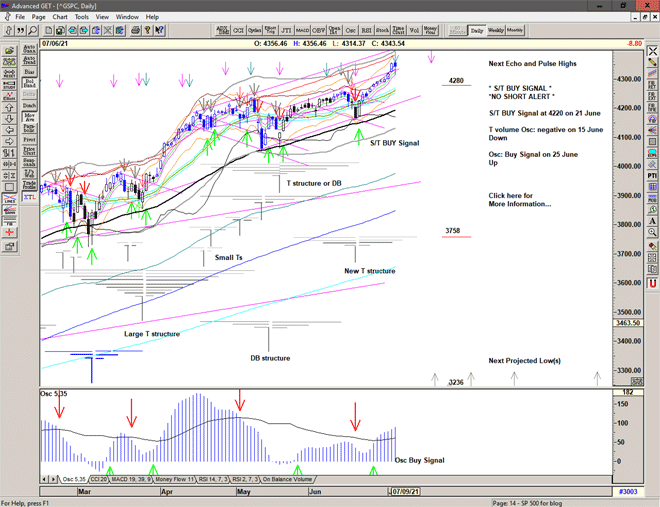This screenshot has height=507, width=660.
Task: Click the 'More Information...' link text
Action: click(519, 204)
